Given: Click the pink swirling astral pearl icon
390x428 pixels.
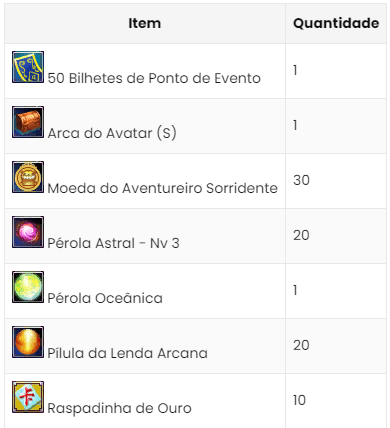Looking at the screenshot, I should coord(28,232).
